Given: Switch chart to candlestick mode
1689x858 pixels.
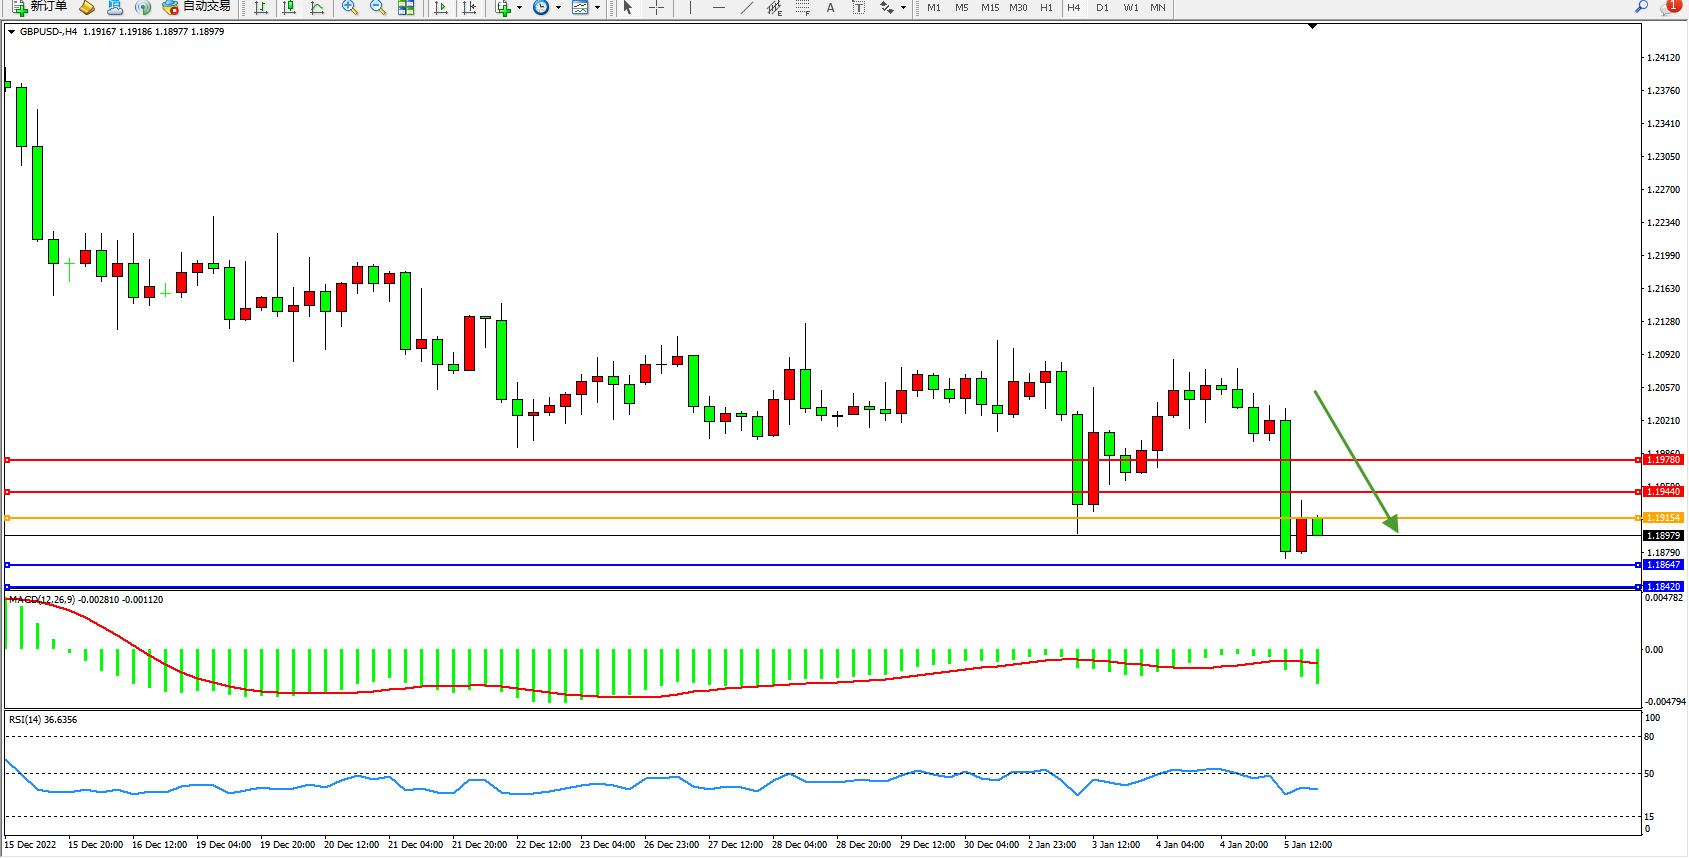Looking at the screenshot, I should point(289,8).
